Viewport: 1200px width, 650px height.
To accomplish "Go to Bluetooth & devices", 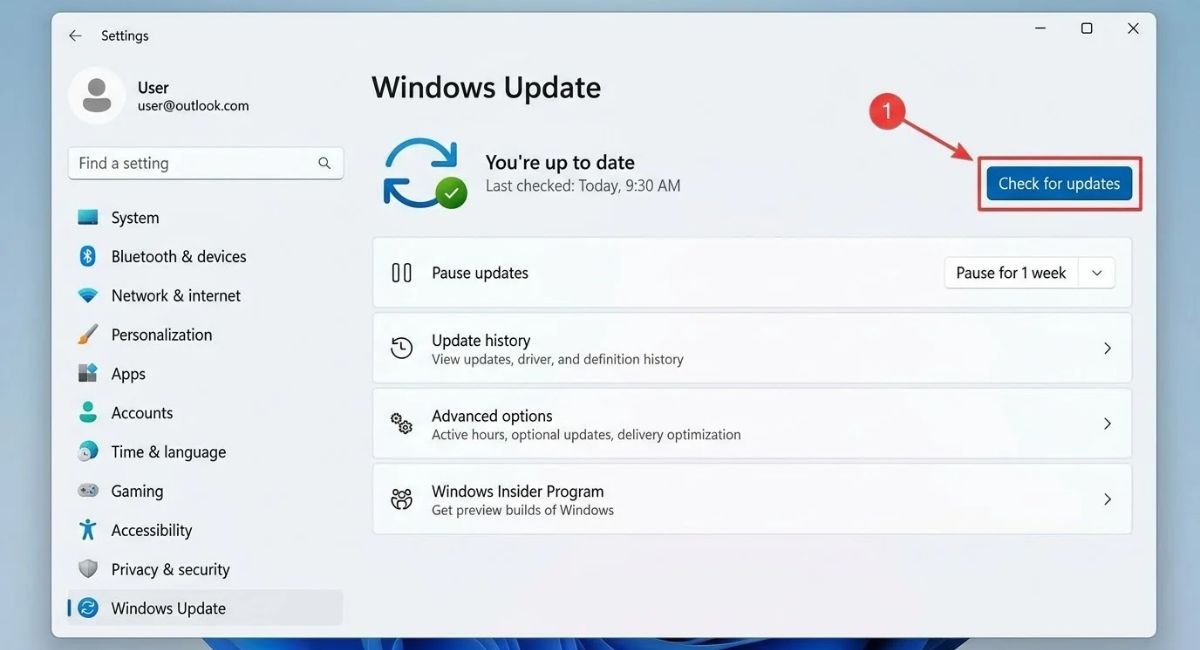I will pos(205,256).
